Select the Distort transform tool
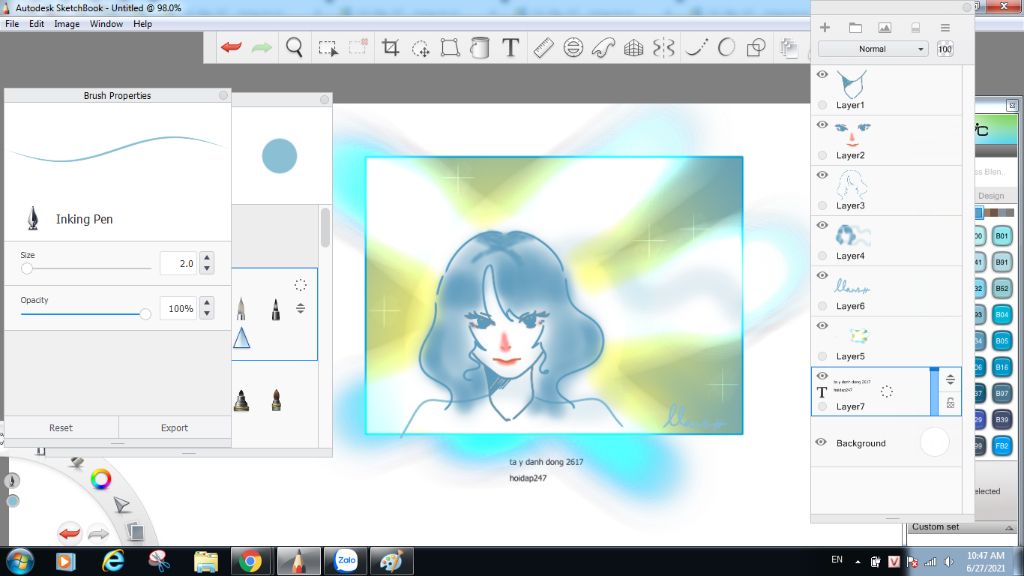 point(450,47)
